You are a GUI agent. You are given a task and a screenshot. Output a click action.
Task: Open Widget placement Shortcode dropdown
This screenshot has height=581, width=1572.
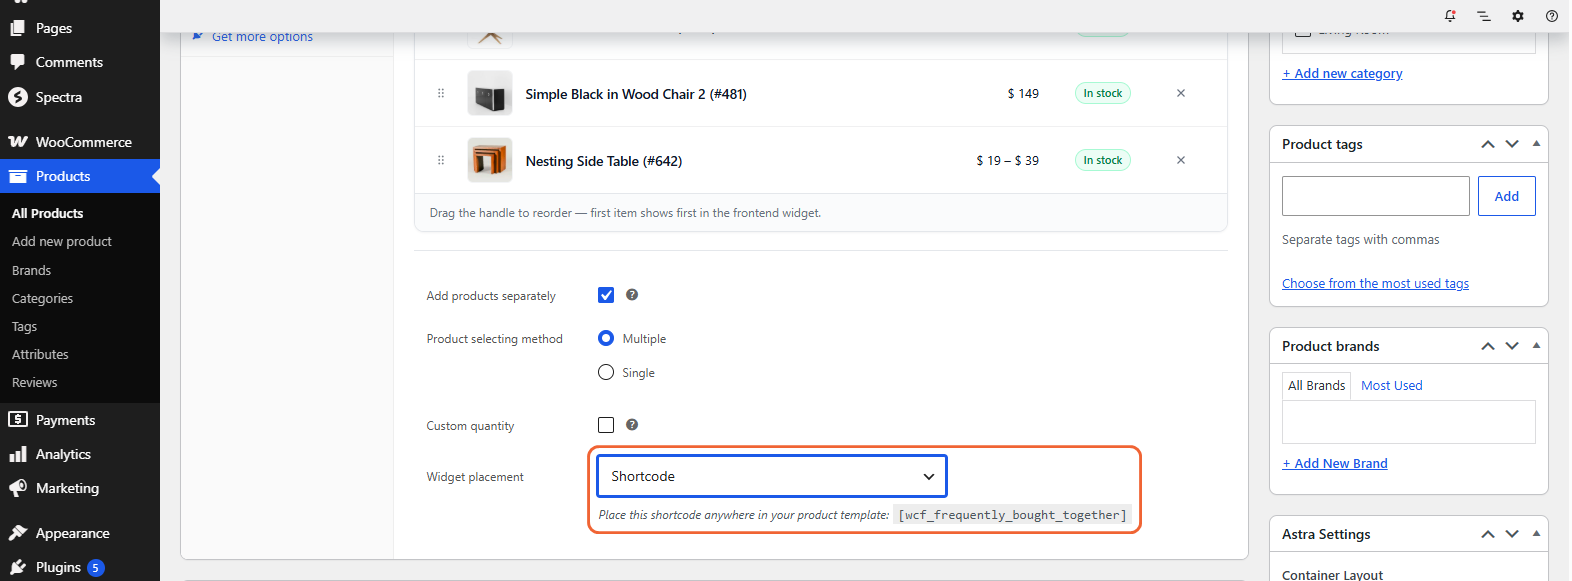pyautogui.click(x=772, y=476)
